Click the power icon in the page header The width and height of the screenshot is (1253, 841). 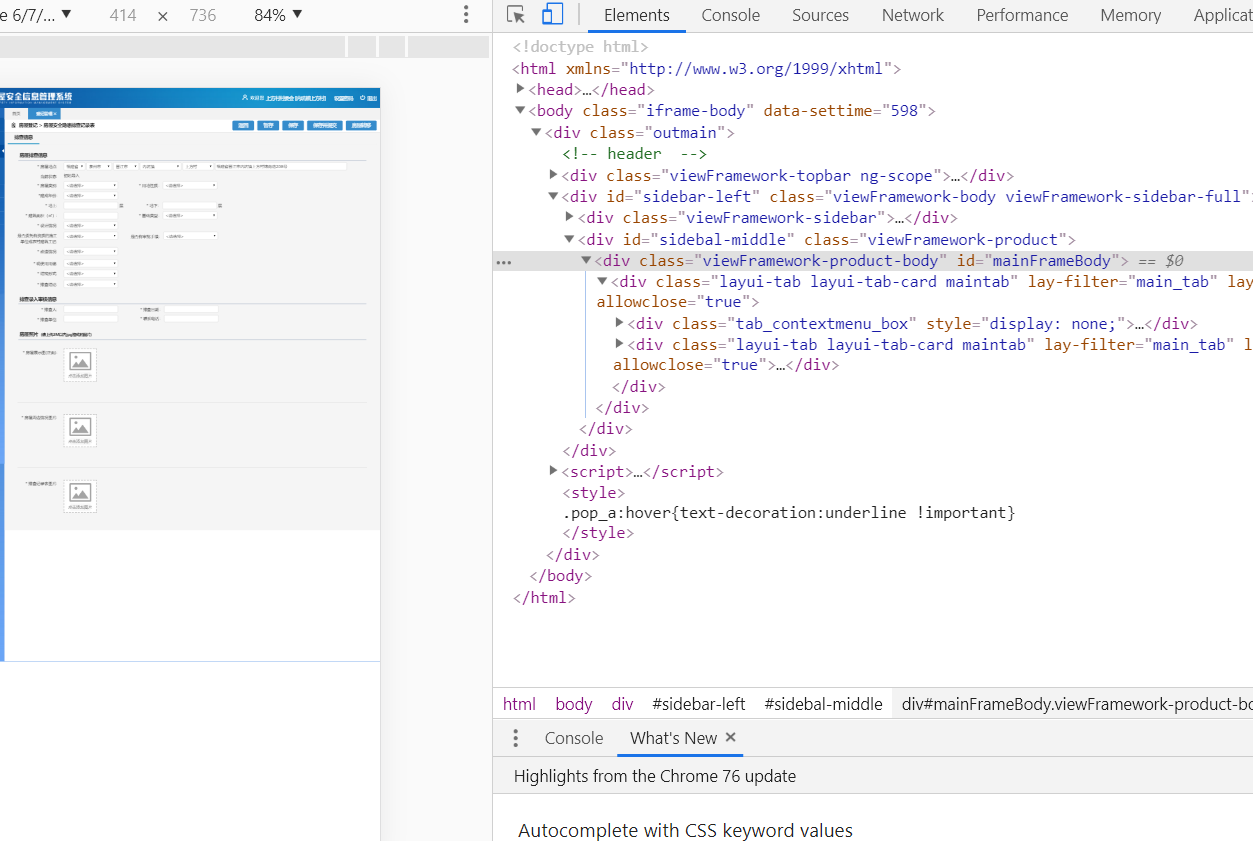point(363,98)
